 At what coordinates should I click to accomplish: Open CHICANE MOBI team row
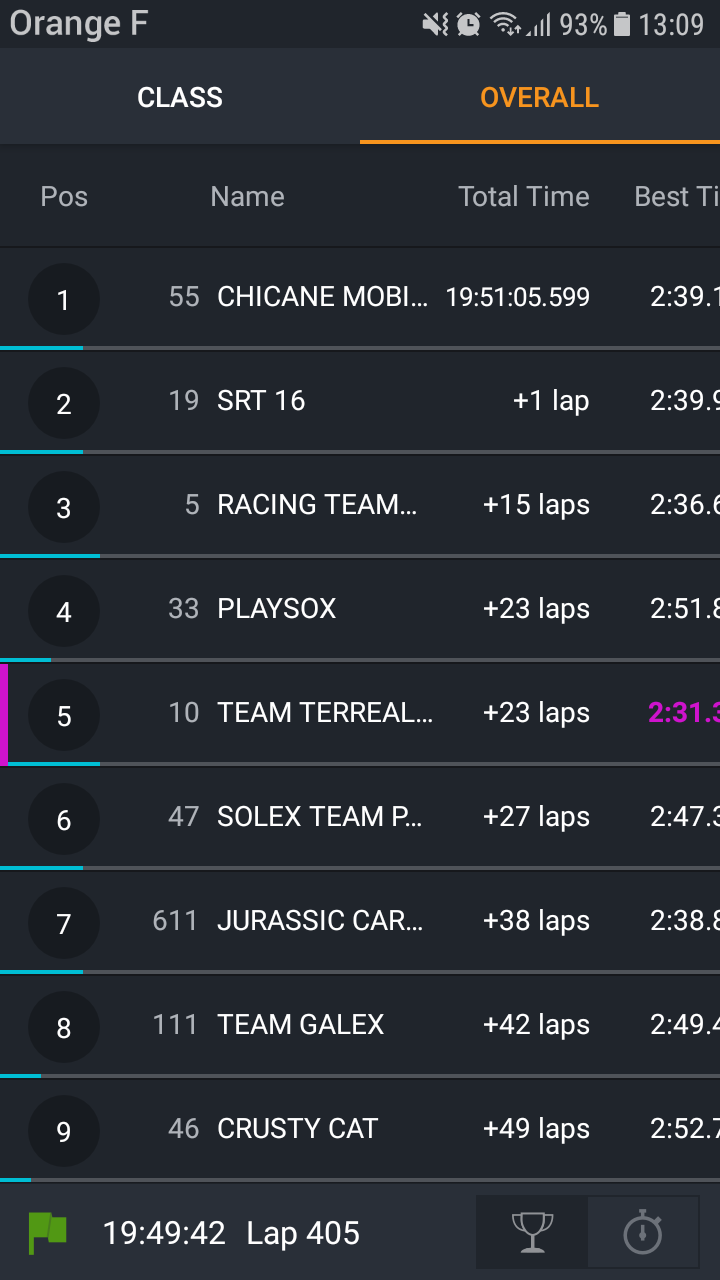pos(322,297)
